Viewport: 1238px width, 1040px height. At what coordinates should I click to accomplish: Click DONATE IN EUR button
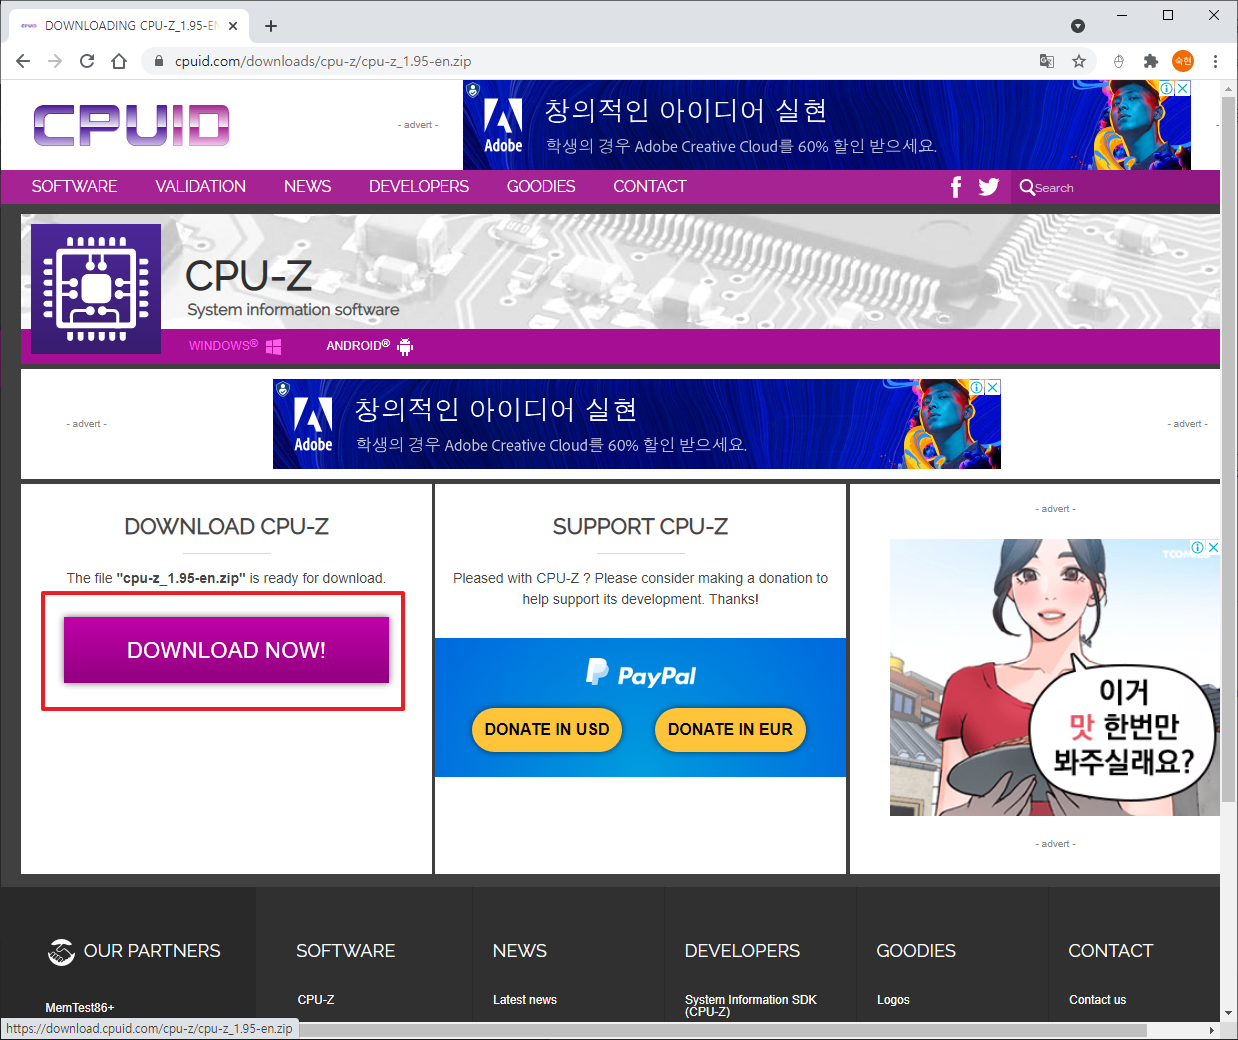730,730
